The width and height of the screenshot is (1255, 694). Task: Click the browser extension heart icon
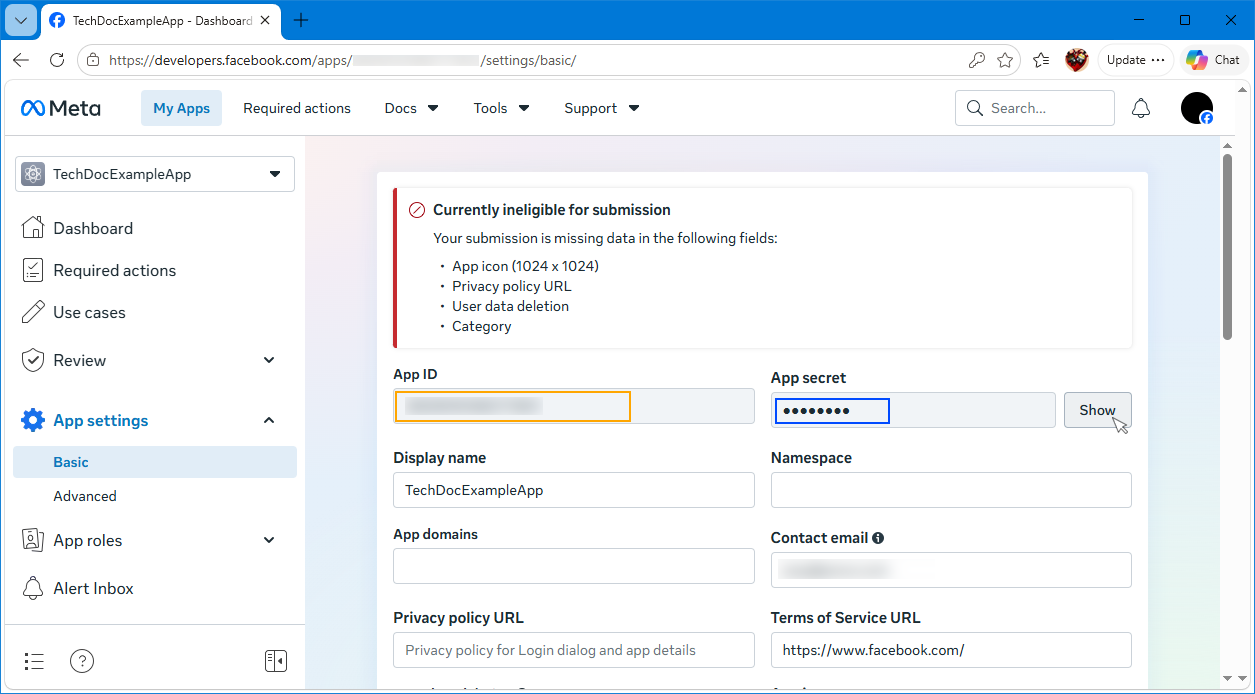pyautogui.click(x=1077, y=60)
